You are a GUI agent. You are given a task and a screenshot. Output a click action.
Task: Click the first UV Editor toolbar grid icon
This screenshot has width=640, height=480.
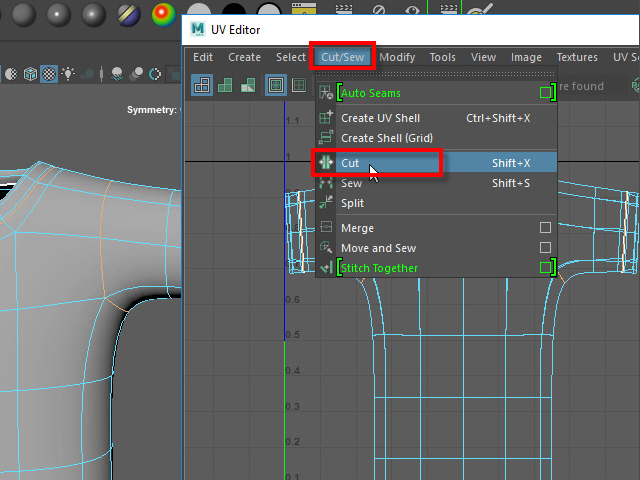(203, 86)
